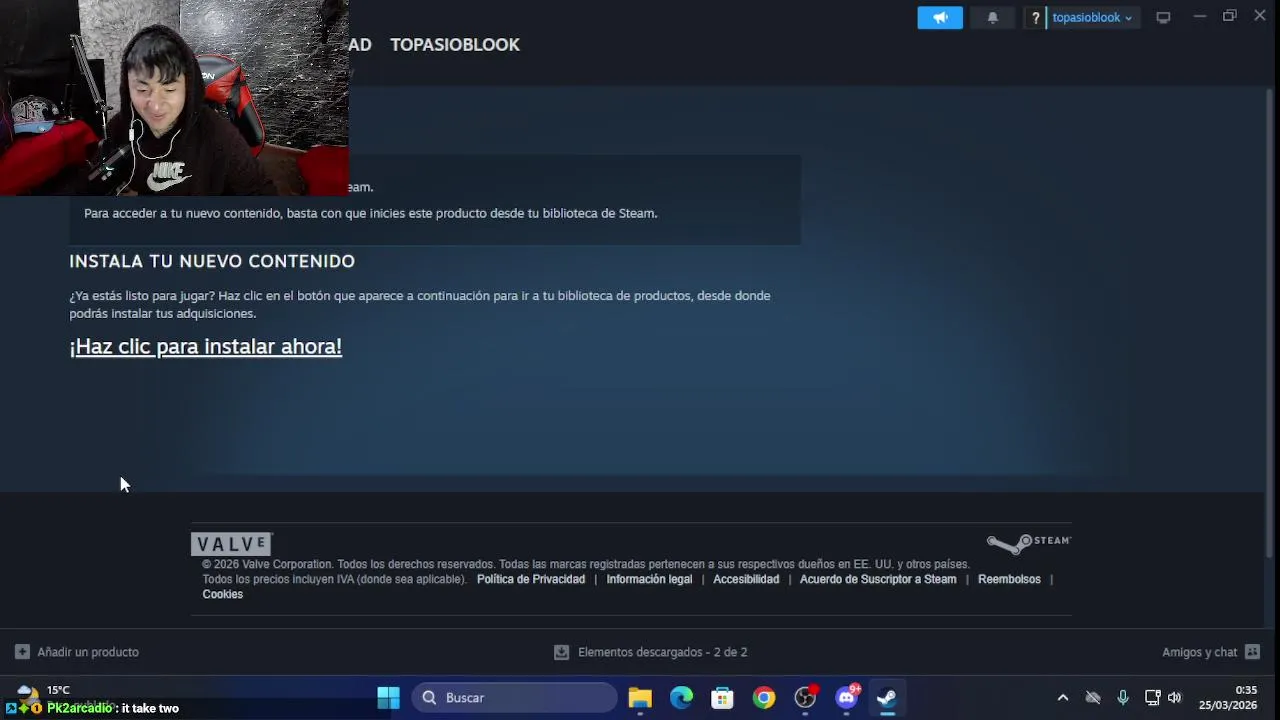Click the install now link
Image resolution: width=1280 pixels, height=720 pixels.
coord(205,346)
